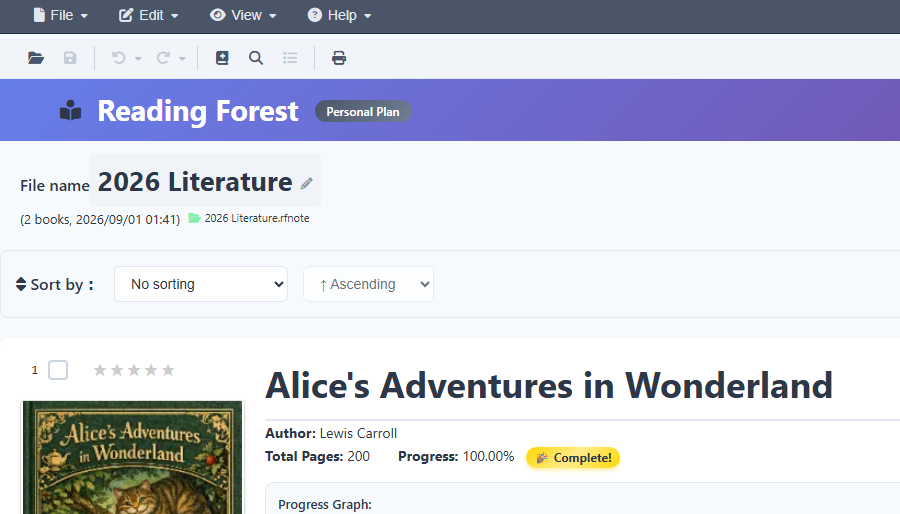Click the Progress value 100.00%
The image size is (900, 514).
coord(488,456)
